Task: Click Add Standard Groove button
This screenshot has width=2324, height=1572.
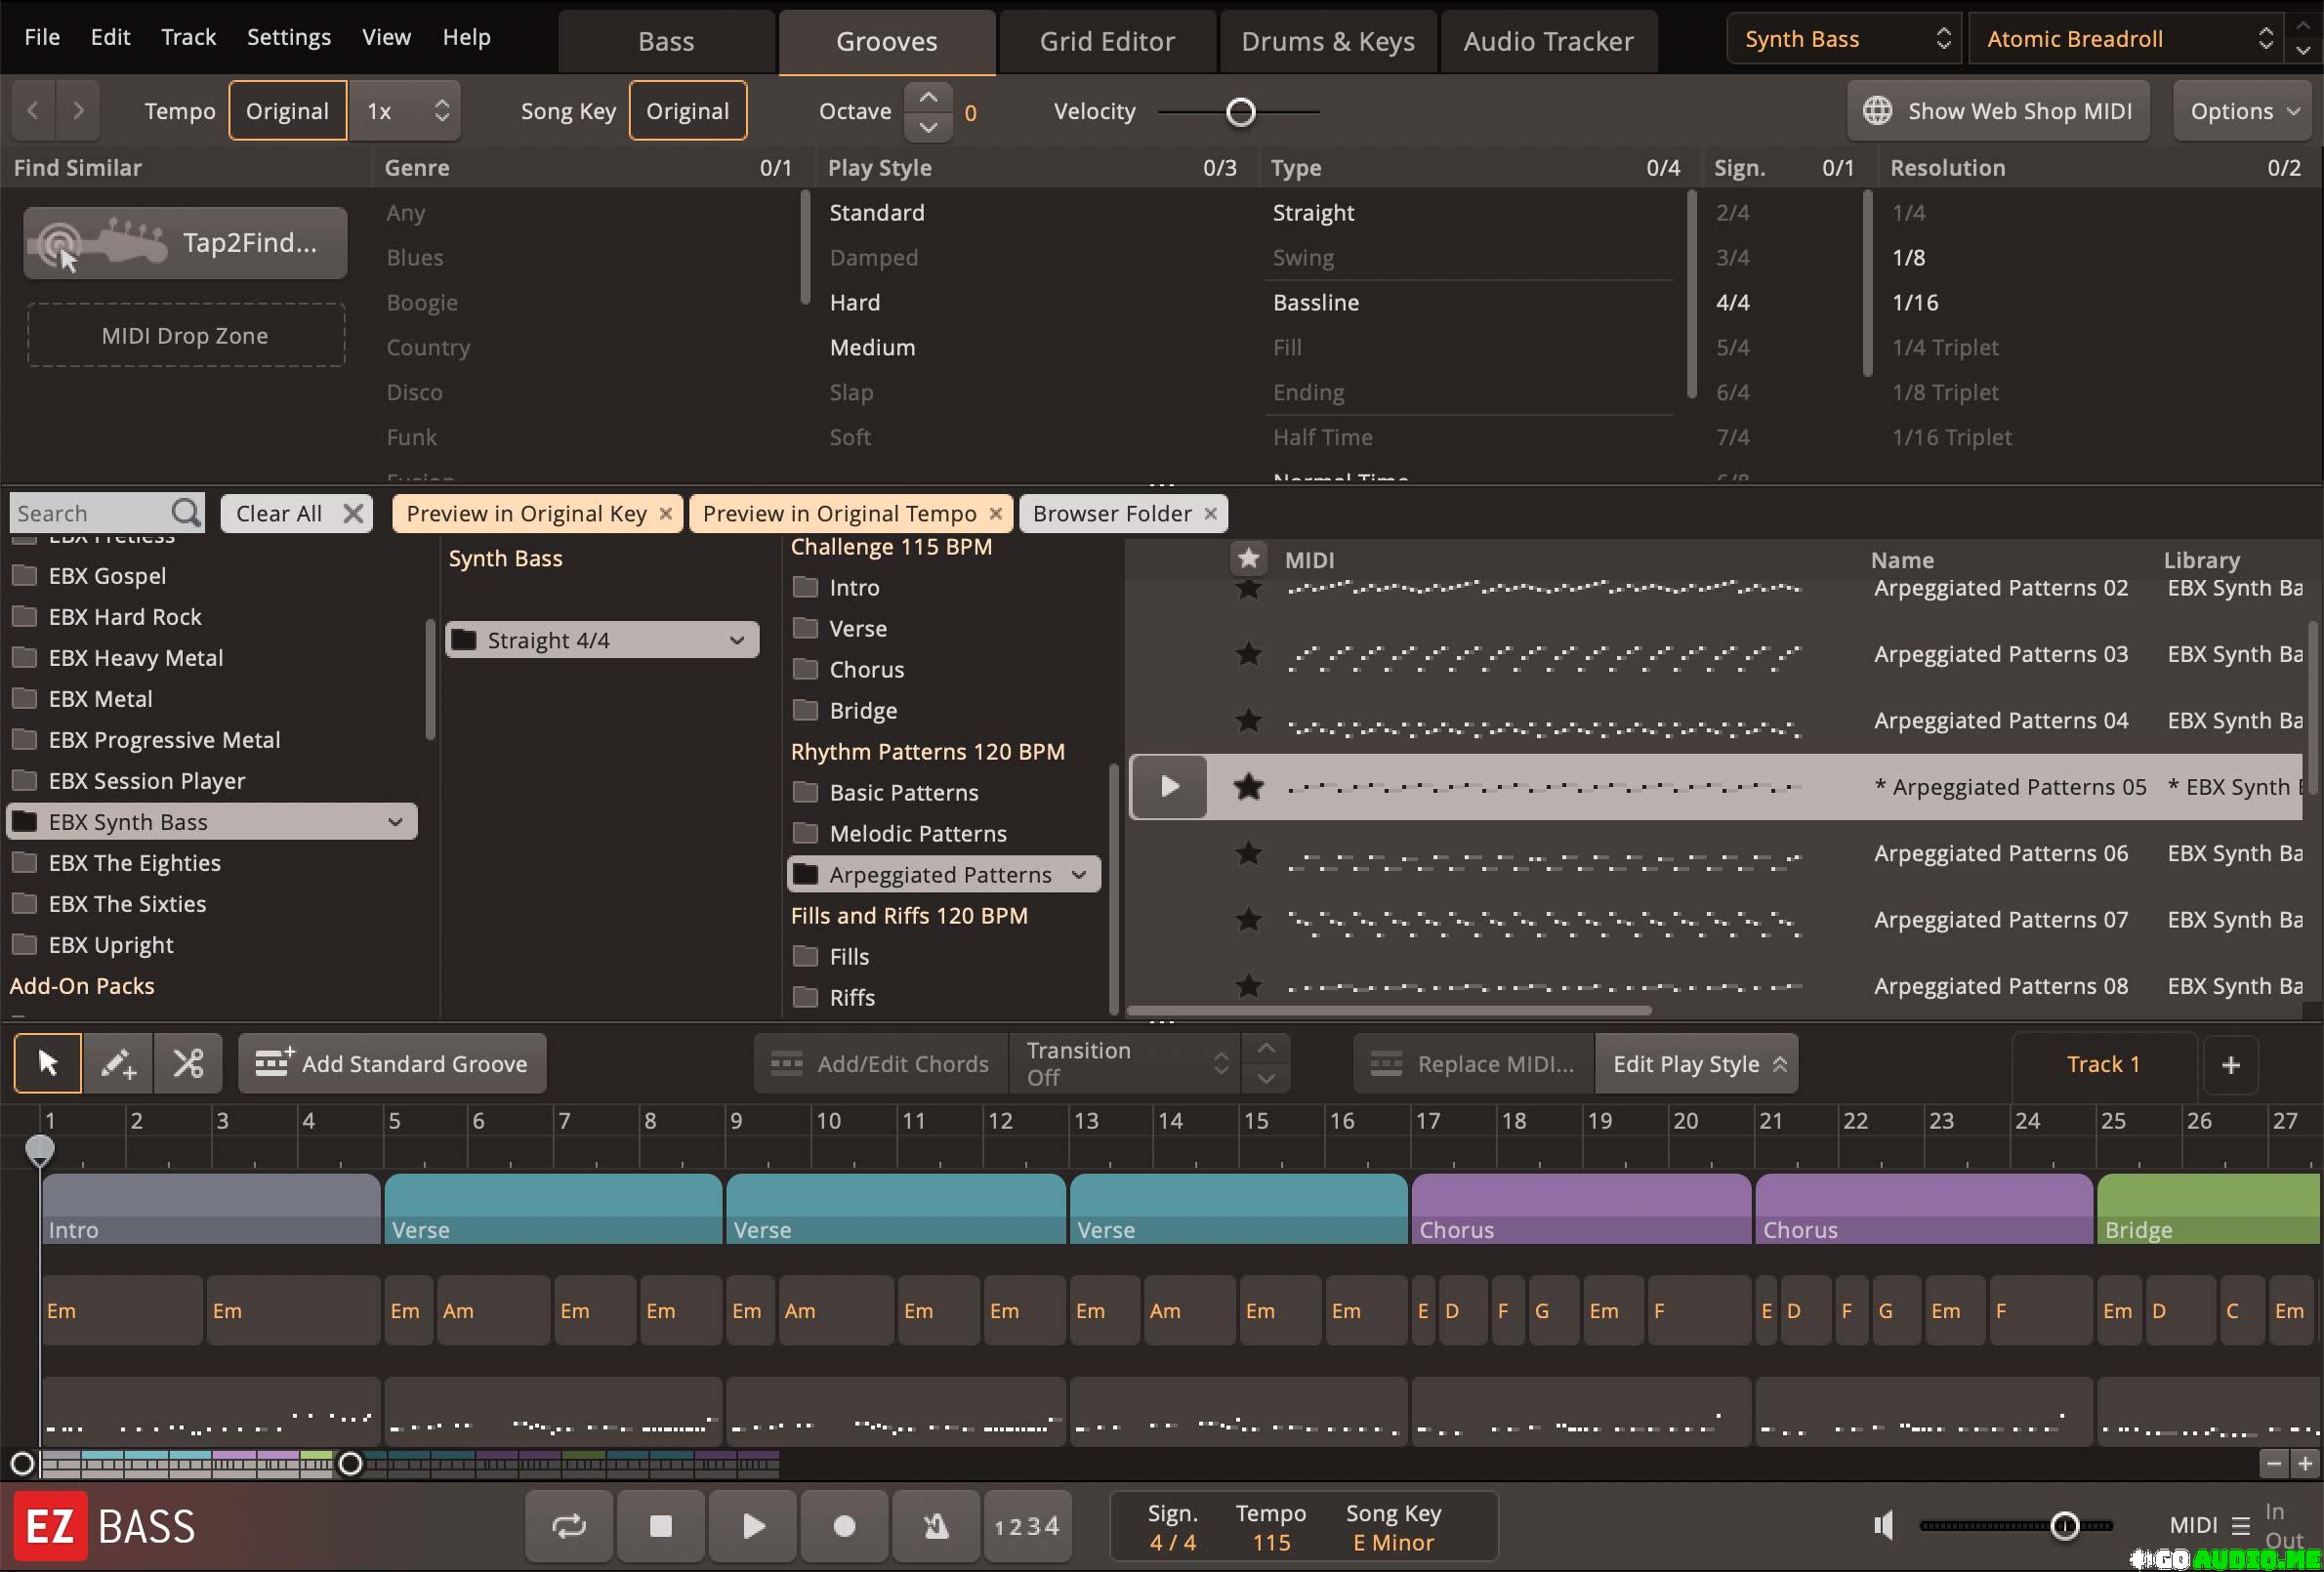Action: (x=392, y=1064)
